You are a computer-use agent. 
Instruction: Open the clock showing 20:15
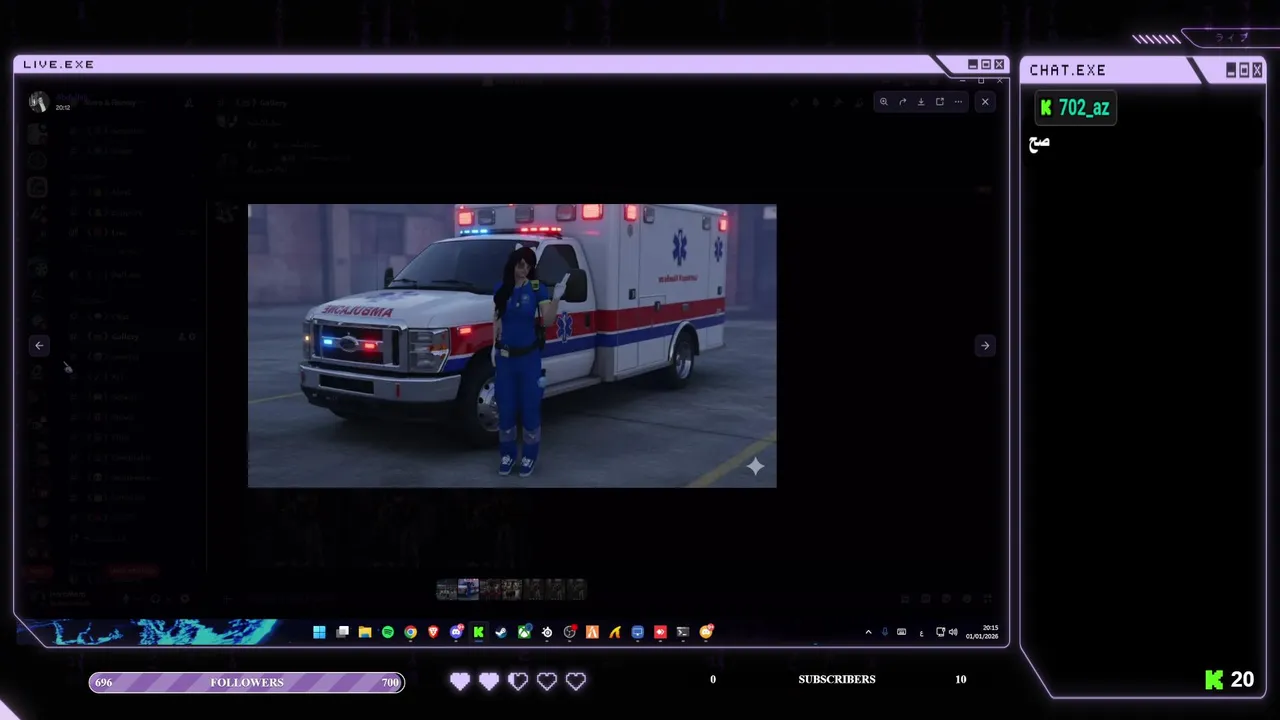(981, 632)
